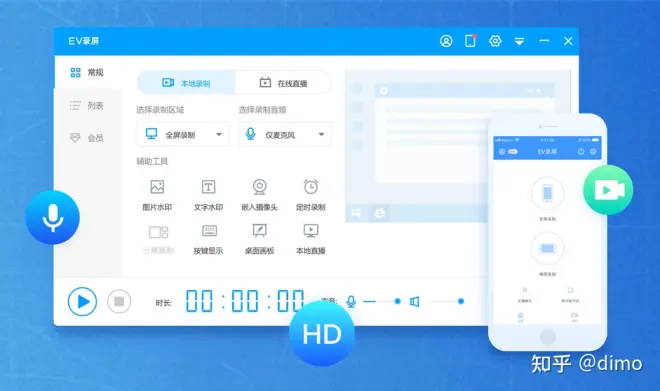Image resolution: width=660 pixels, height=391 pixels.
Task: Close the EV录屏 window
Action: [x=568, y=41]
